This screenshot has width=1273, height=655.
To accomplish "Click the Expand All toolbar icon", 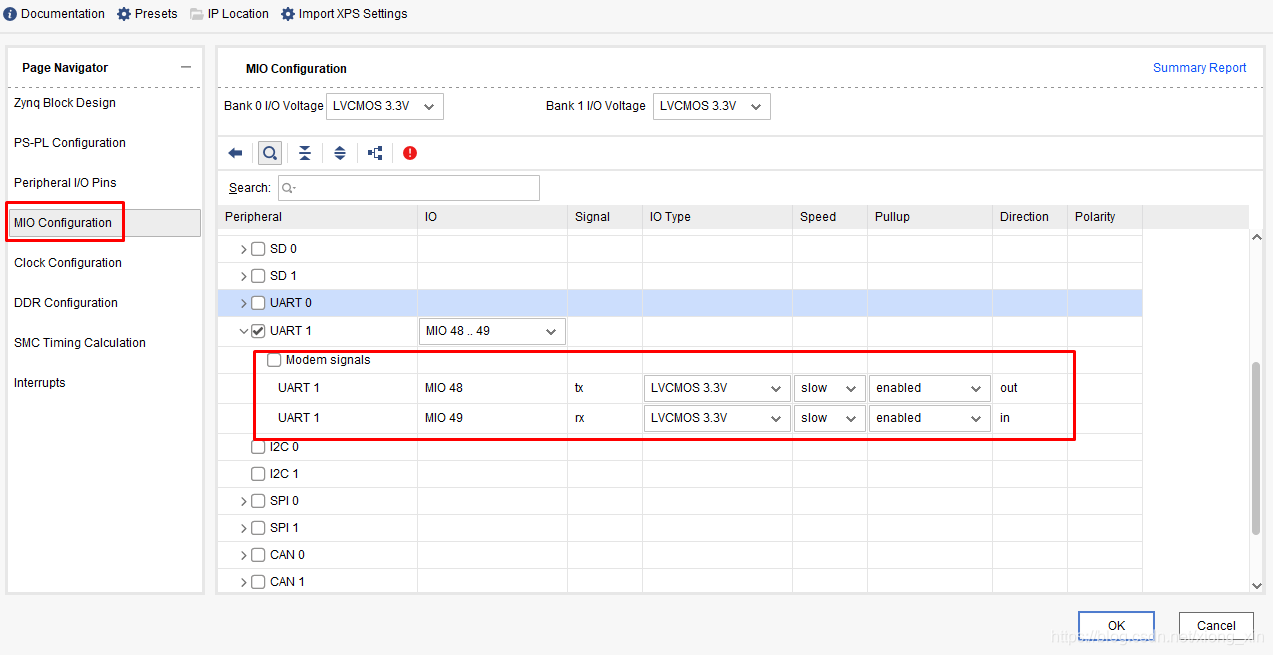I will [x=340, y=153].
